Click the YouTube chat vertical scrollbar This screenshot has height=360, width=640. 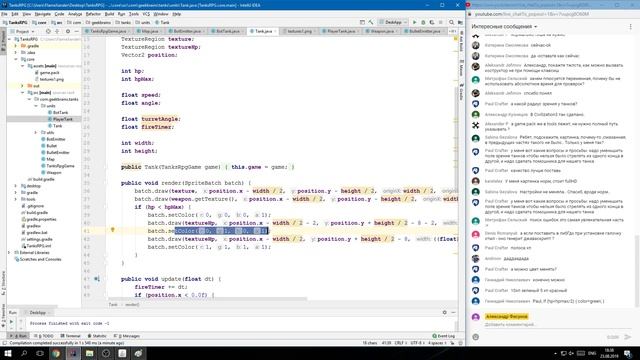pyautogui.click(x=637, y=271)
